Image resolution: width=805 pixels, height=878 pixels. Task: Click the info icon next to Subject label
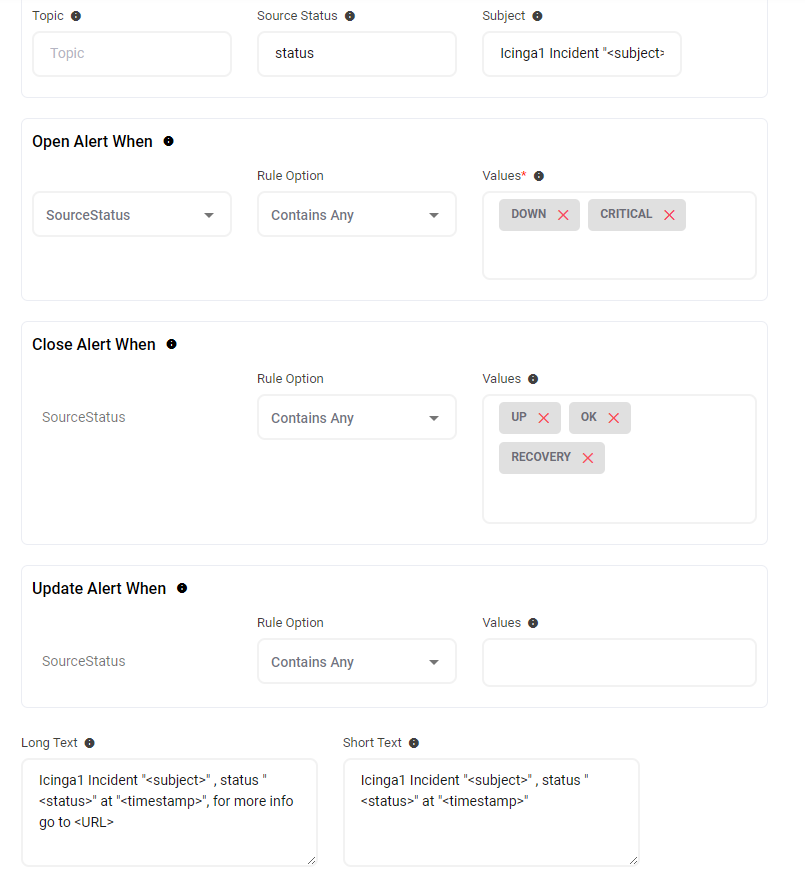(537, 16)
